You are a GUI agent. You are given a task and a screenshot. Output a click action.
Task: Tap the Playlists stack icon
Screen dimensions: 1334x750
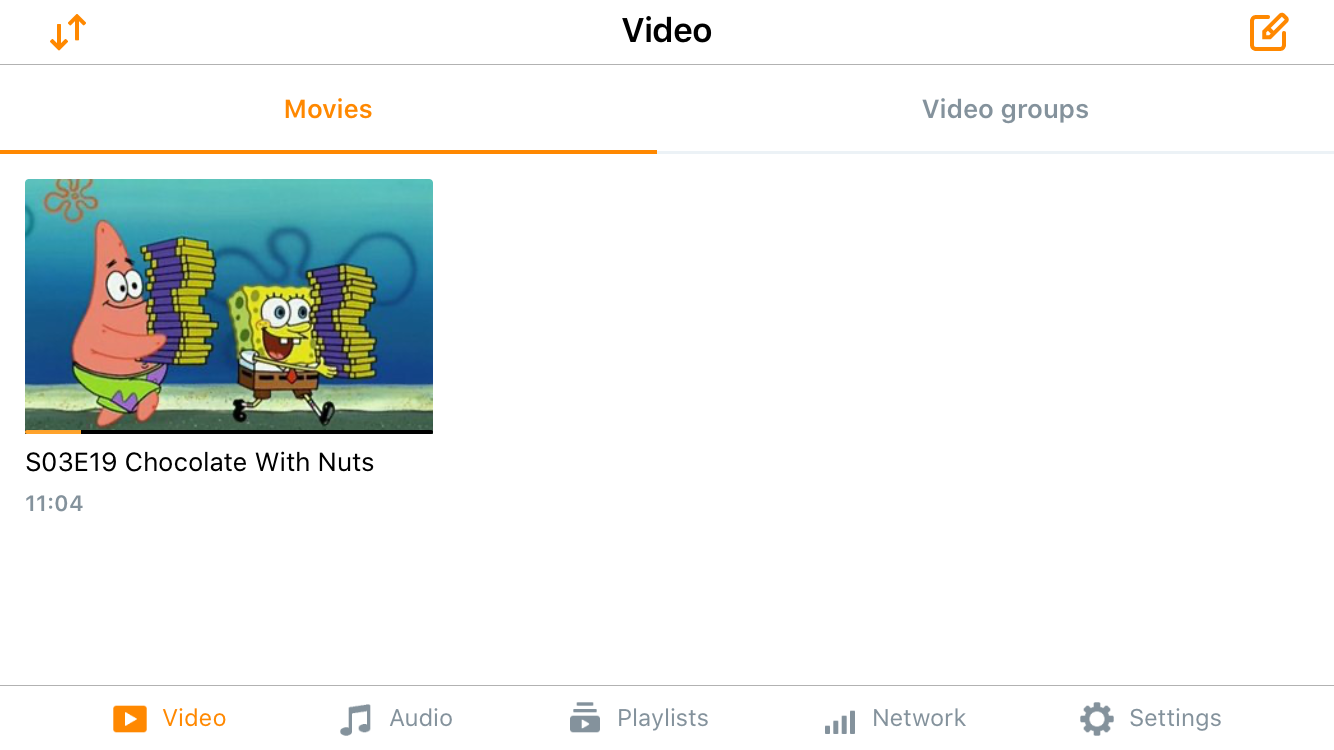(x=585, y=718)
